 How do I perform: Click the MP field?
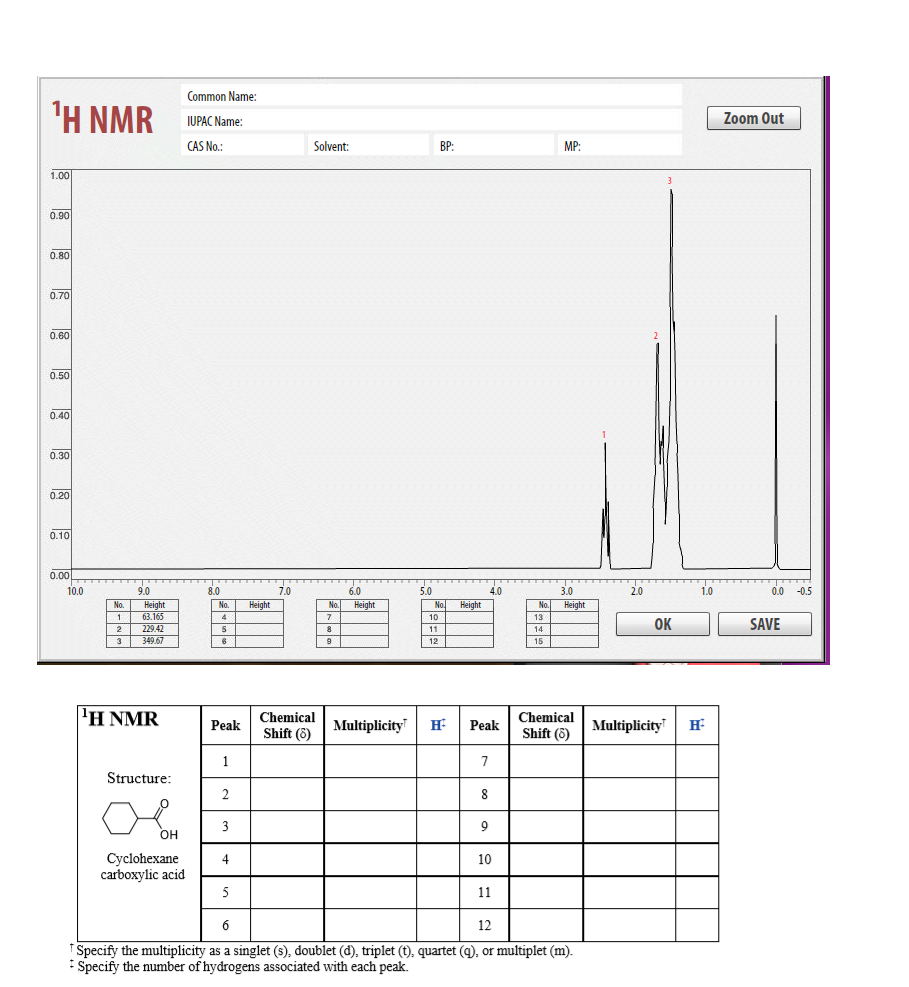pyautogui.click(x=620, y=145)
